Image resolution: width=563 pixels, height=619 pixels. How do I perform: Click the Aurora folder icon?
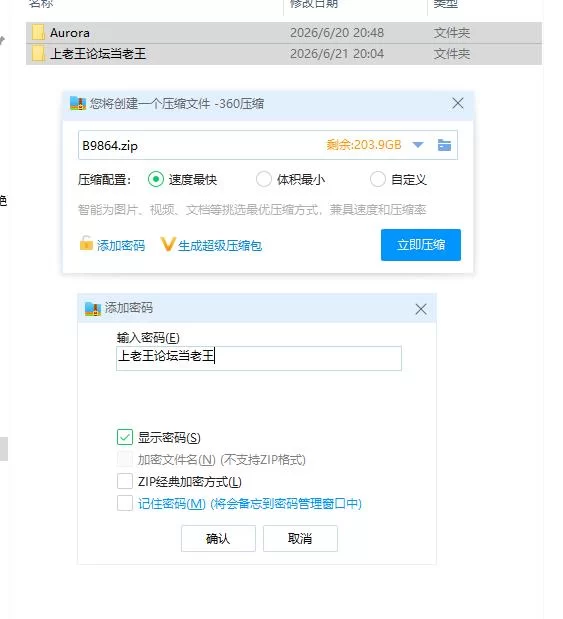pos(38,32)
